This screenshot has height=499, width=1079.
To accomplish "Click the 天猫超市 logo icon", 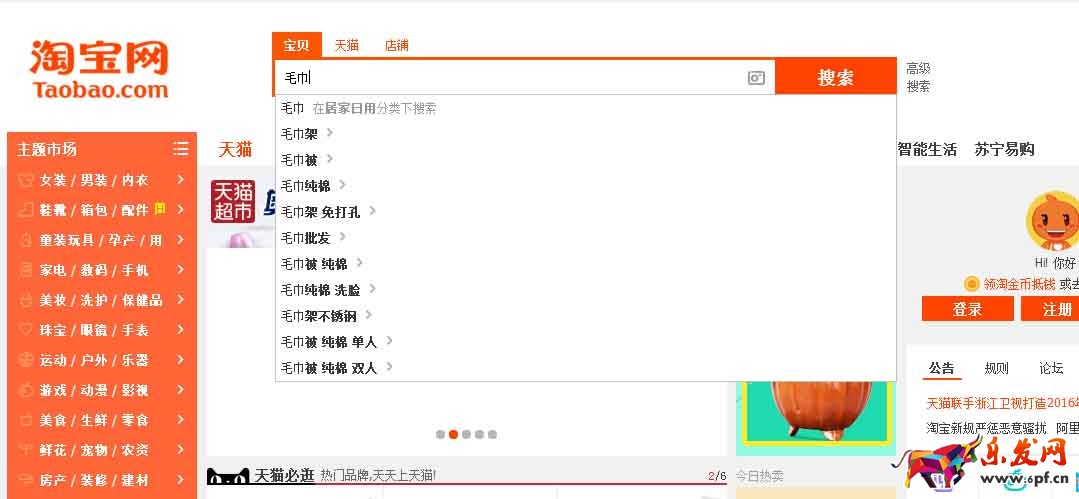I will click(232, 201).
